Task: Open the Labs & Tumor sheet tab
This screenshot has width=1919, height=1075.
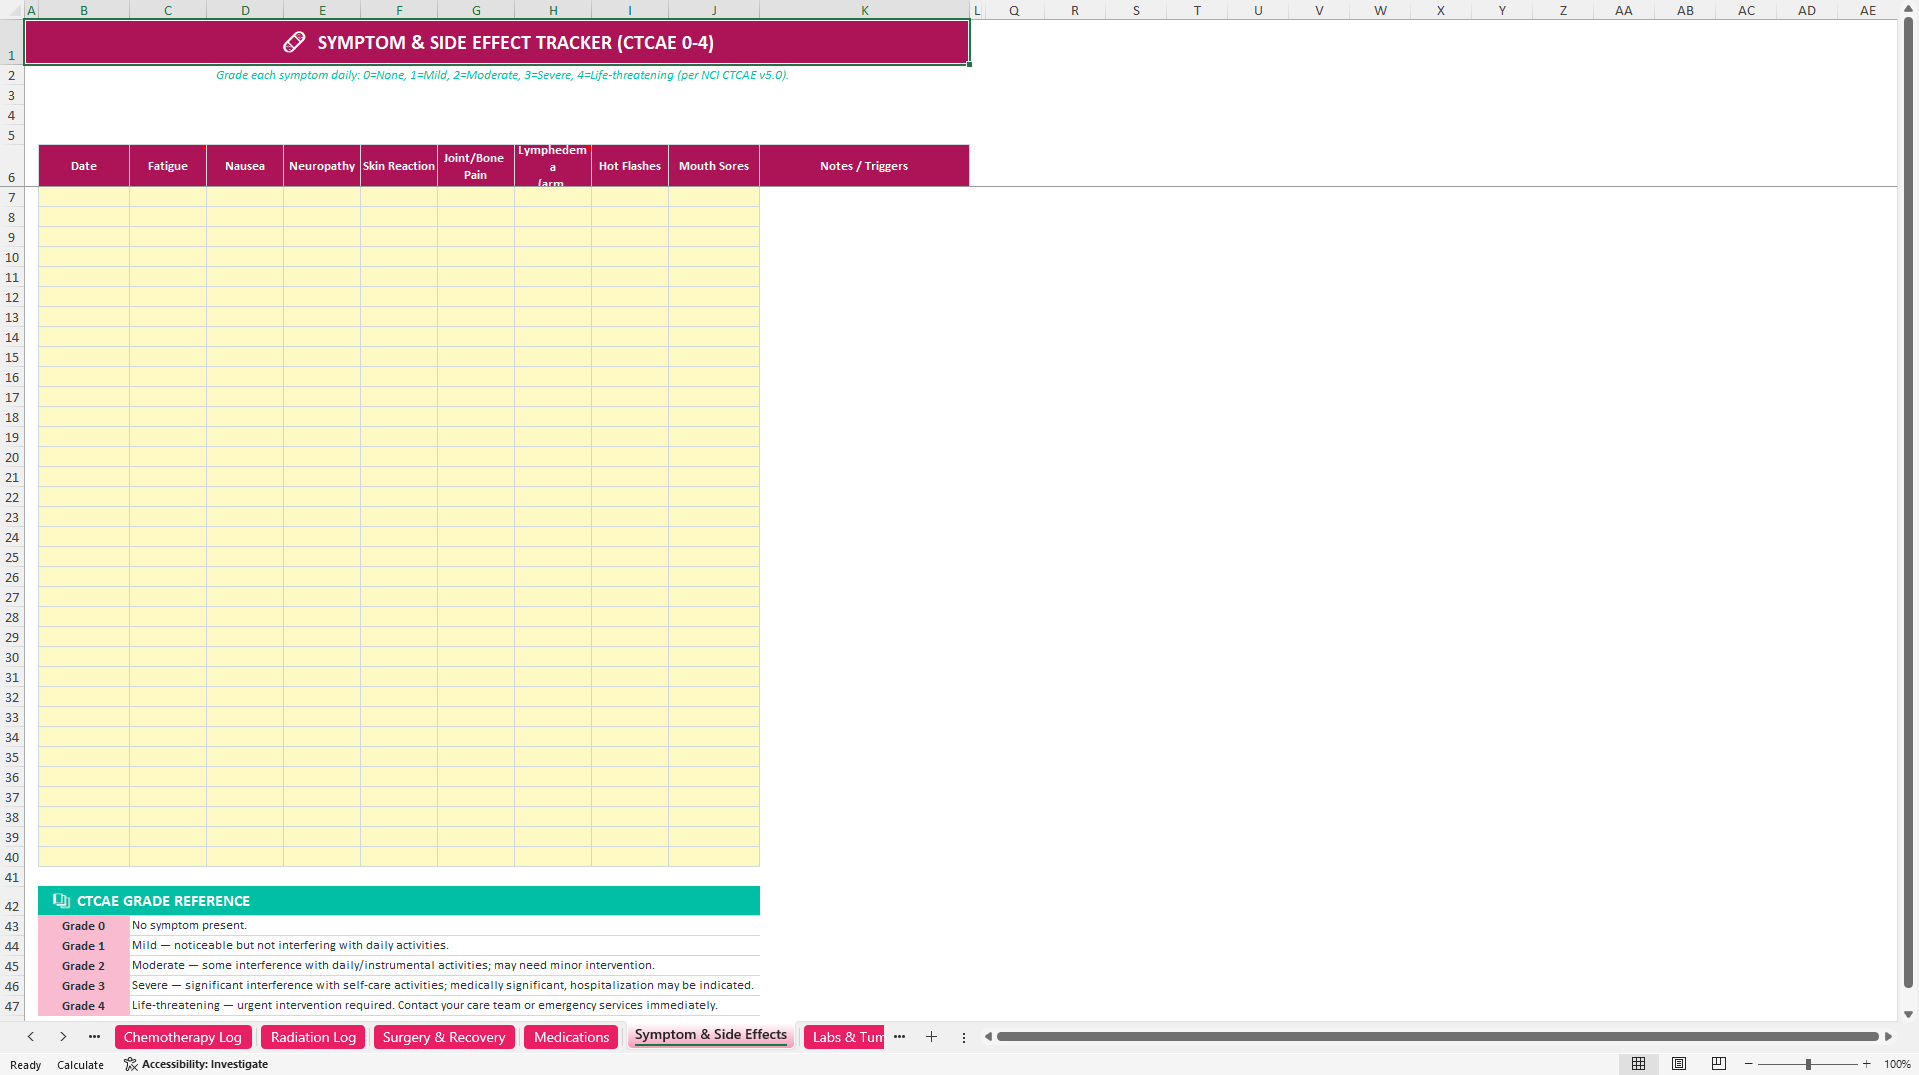Action: click(x=845, y=1037)
